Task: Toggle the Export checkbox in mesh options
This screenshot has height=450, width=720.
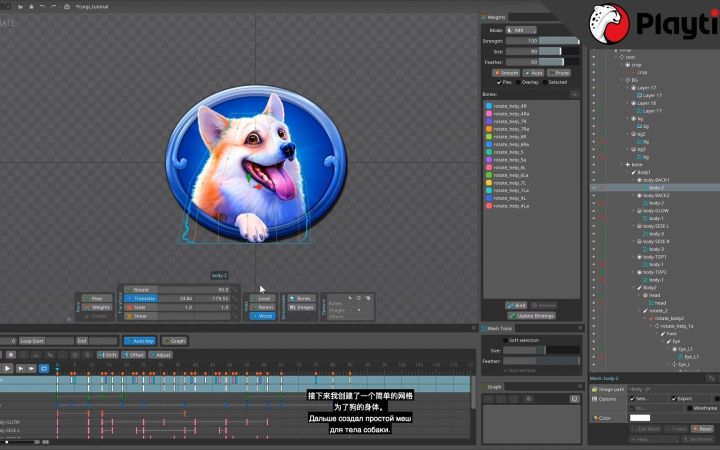Action: click(674, 399)
